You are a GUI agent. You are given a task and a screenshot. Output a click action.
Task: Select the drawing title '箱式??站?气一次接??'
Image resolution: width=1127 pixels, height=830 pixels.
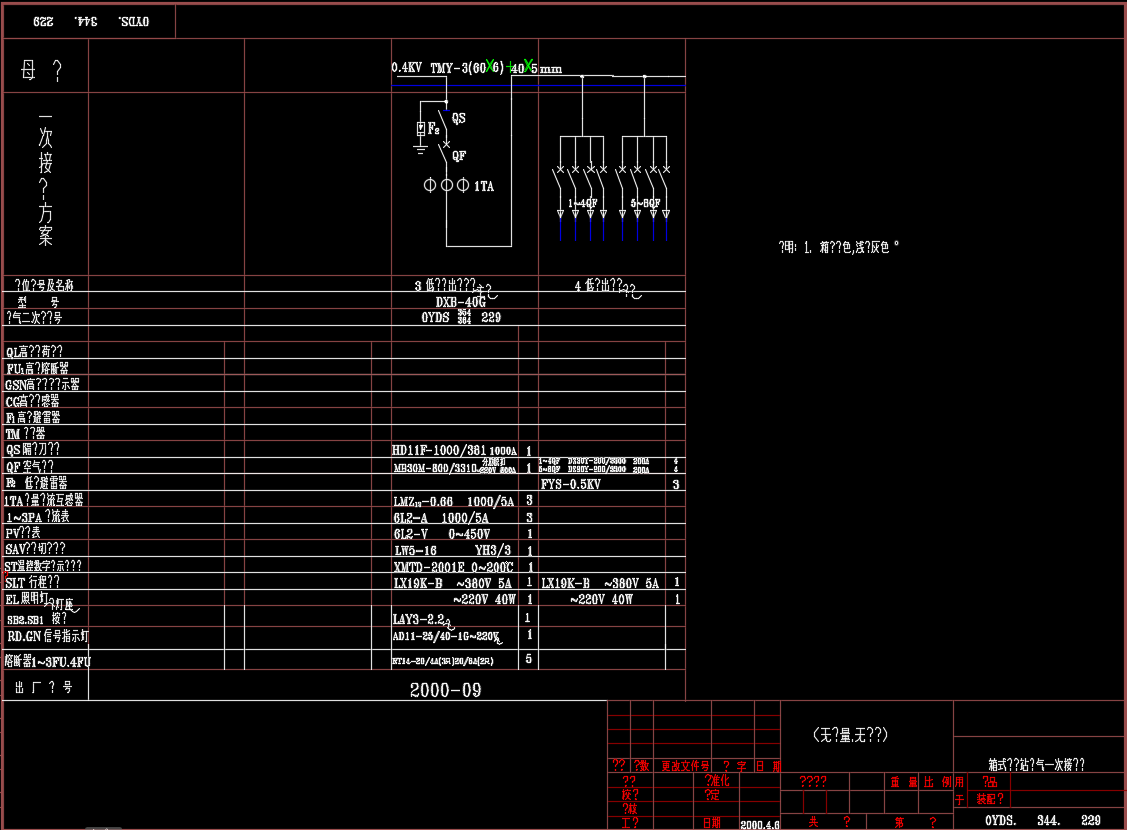coord(1036,765)
